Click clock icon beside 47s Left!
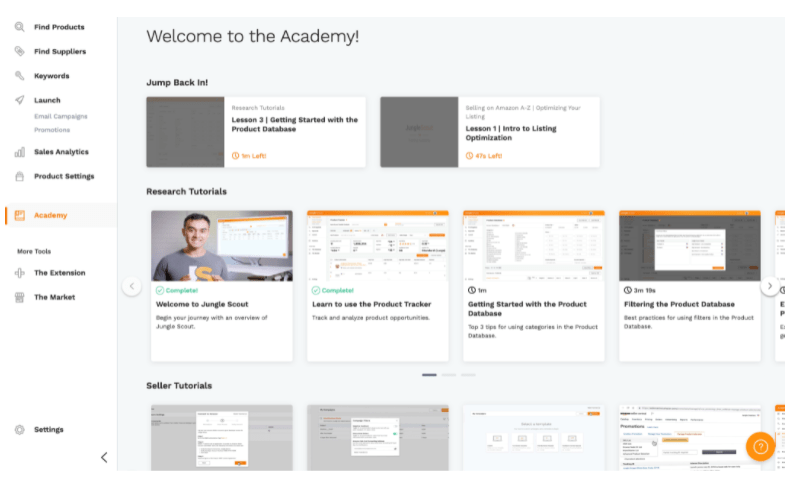Image resolution: width=795 pixels, height=487 pixels. [469, 156]
